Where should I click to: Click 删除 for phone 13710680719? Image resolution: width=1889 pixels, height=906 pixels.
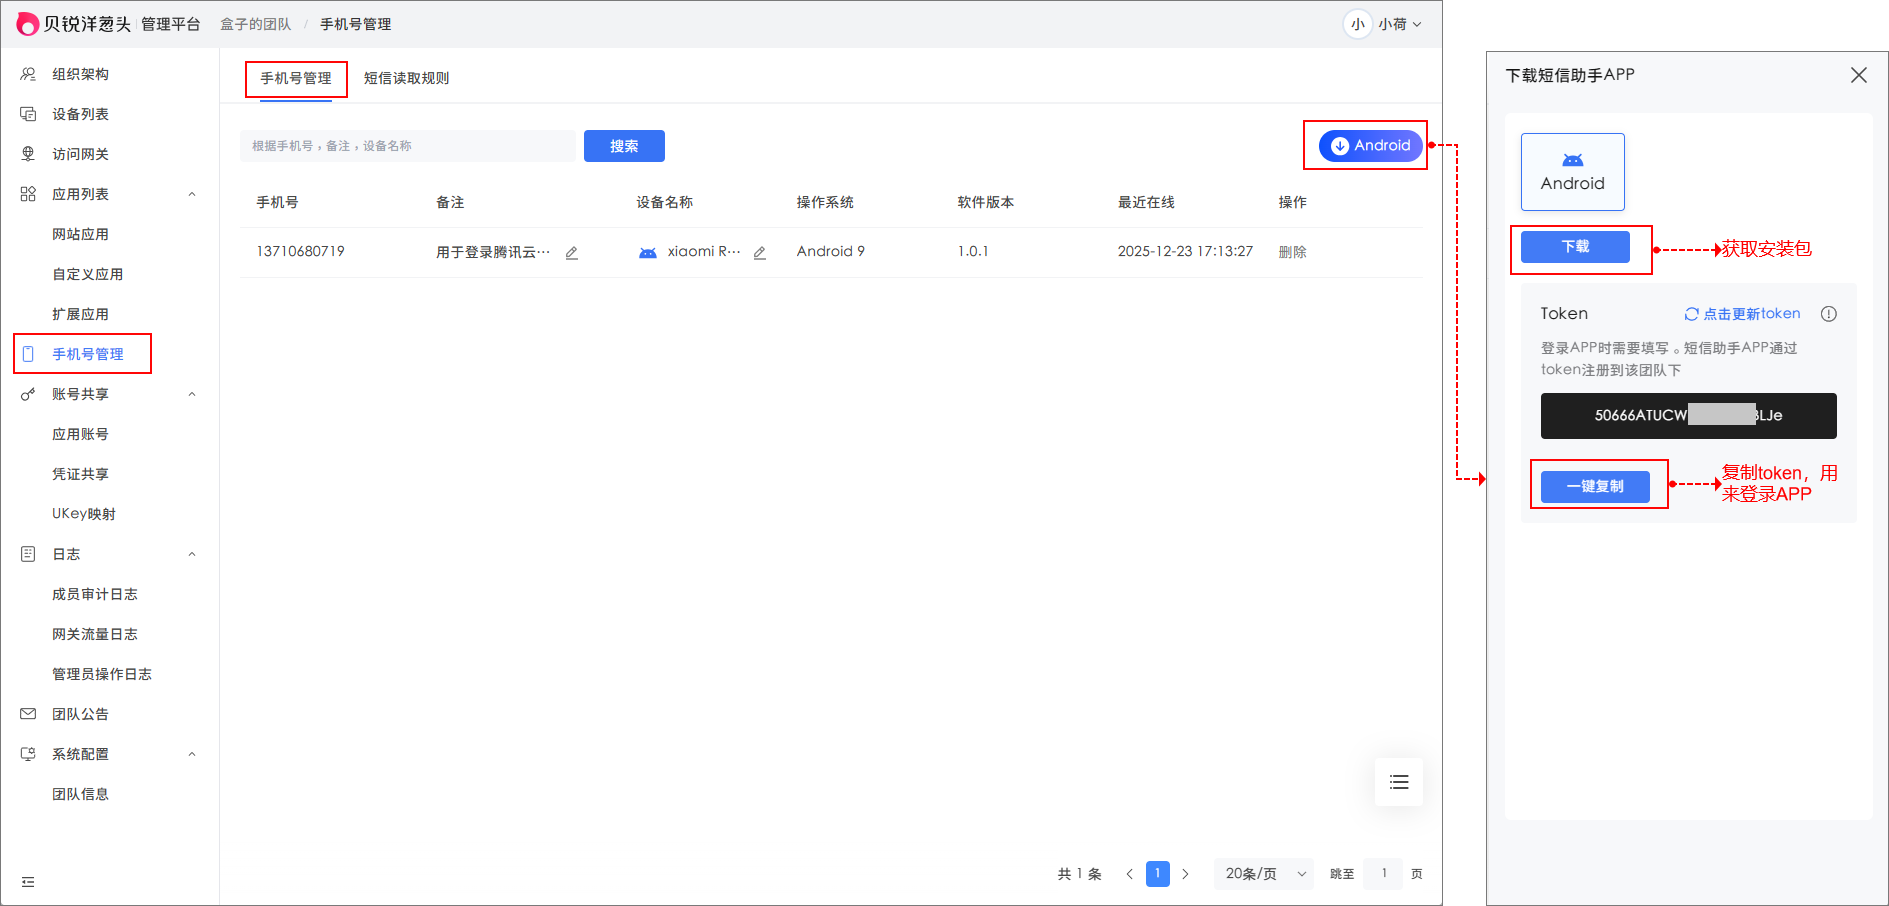[1292, 252]
